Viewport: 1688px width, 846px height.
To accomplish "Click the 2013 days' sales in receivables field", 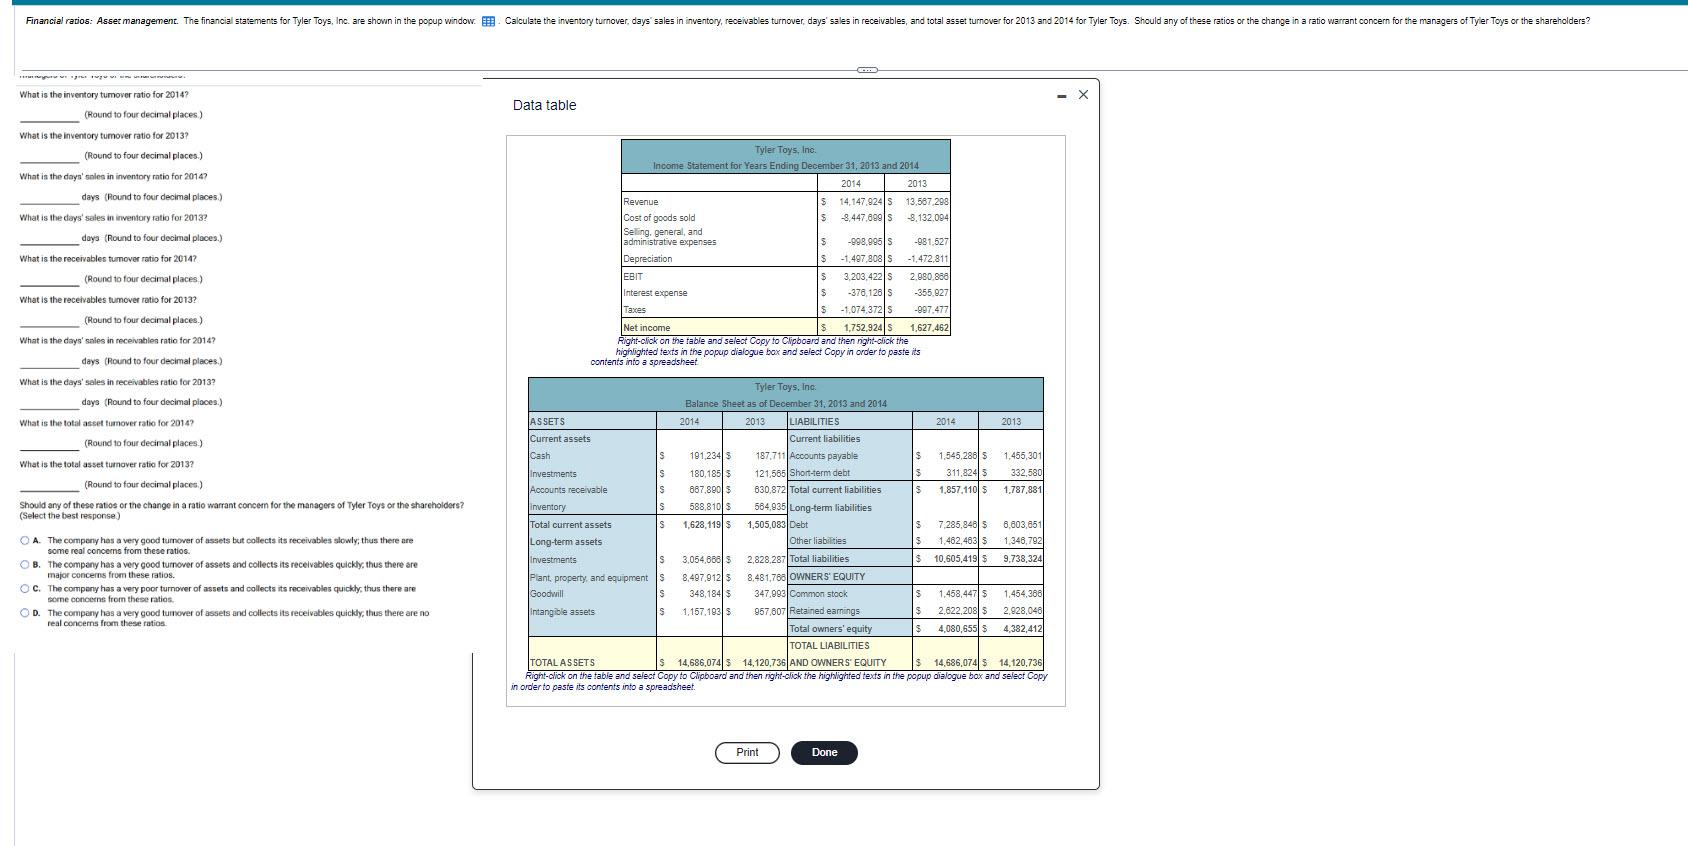I will (50, 401).
